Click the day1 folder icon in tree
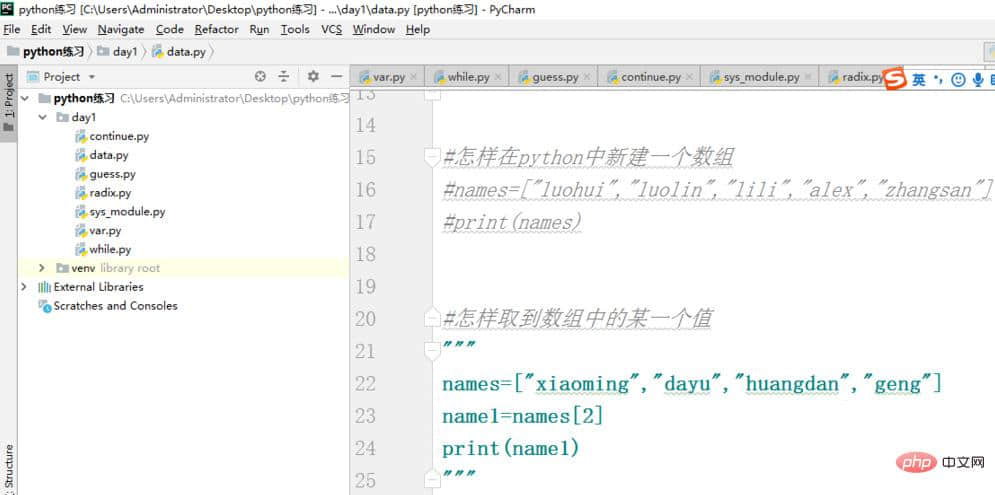 [x=62, y=117]
